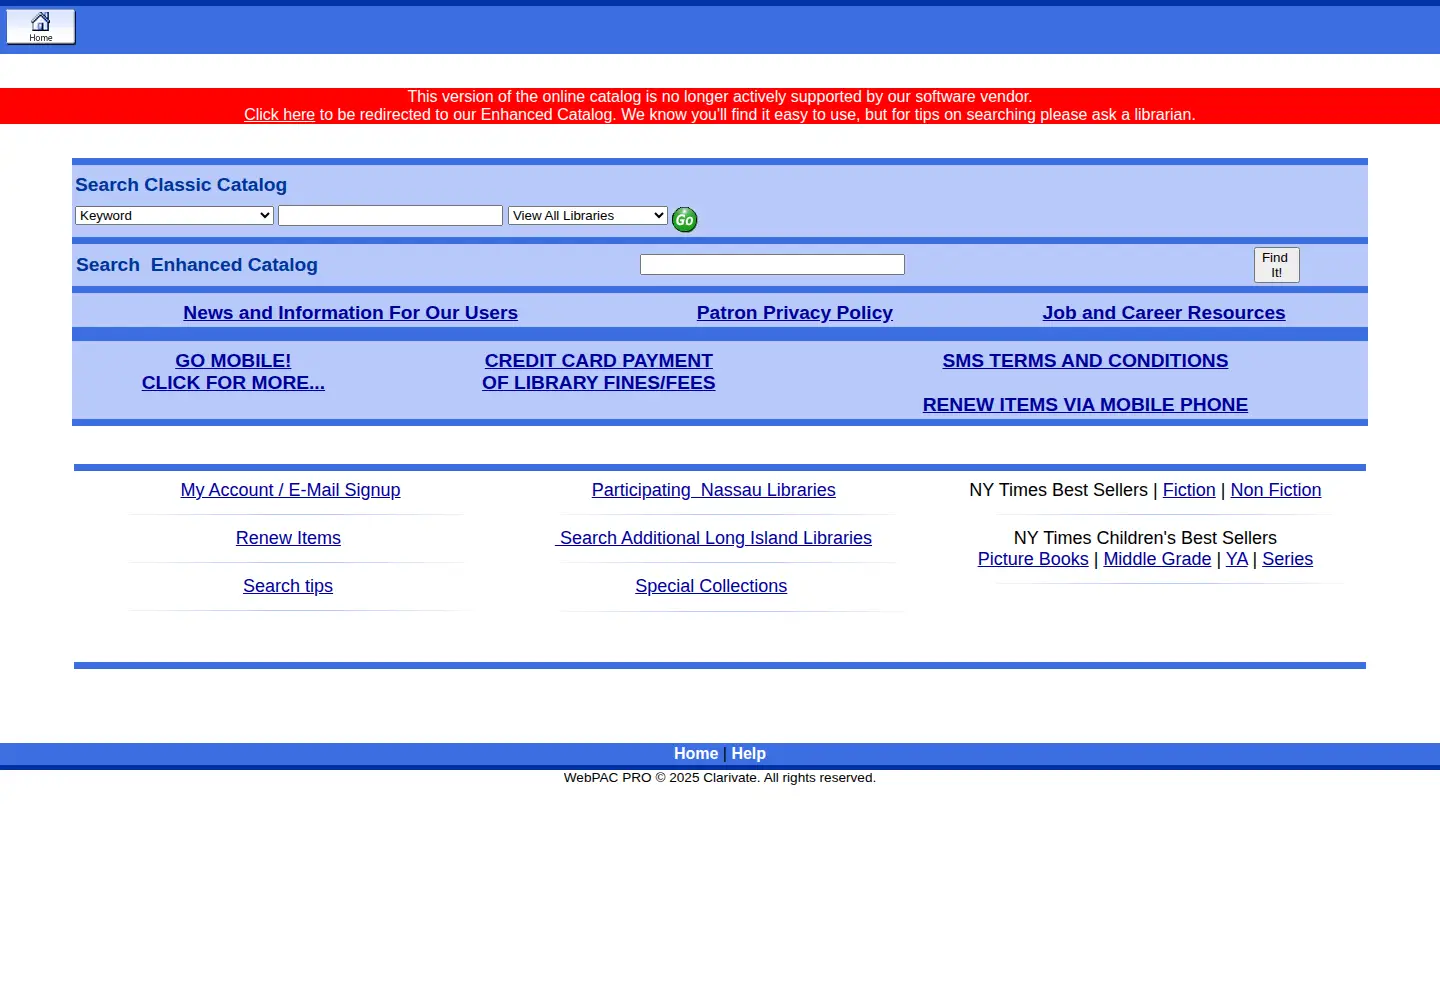Browse Special Collections
Viewport: 1440px width, 1000px height.
711,586
